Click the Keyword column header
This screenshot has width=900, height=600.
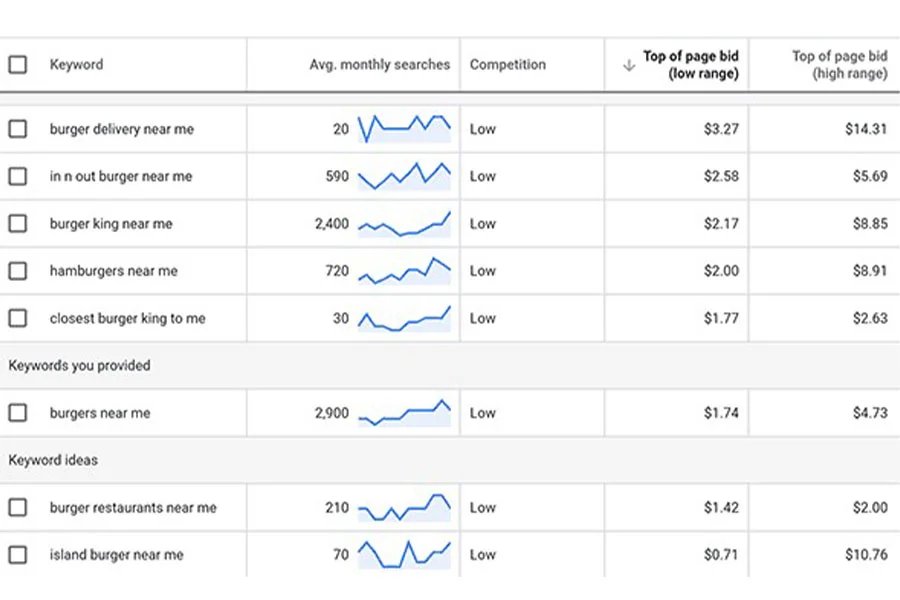(76, 64)
